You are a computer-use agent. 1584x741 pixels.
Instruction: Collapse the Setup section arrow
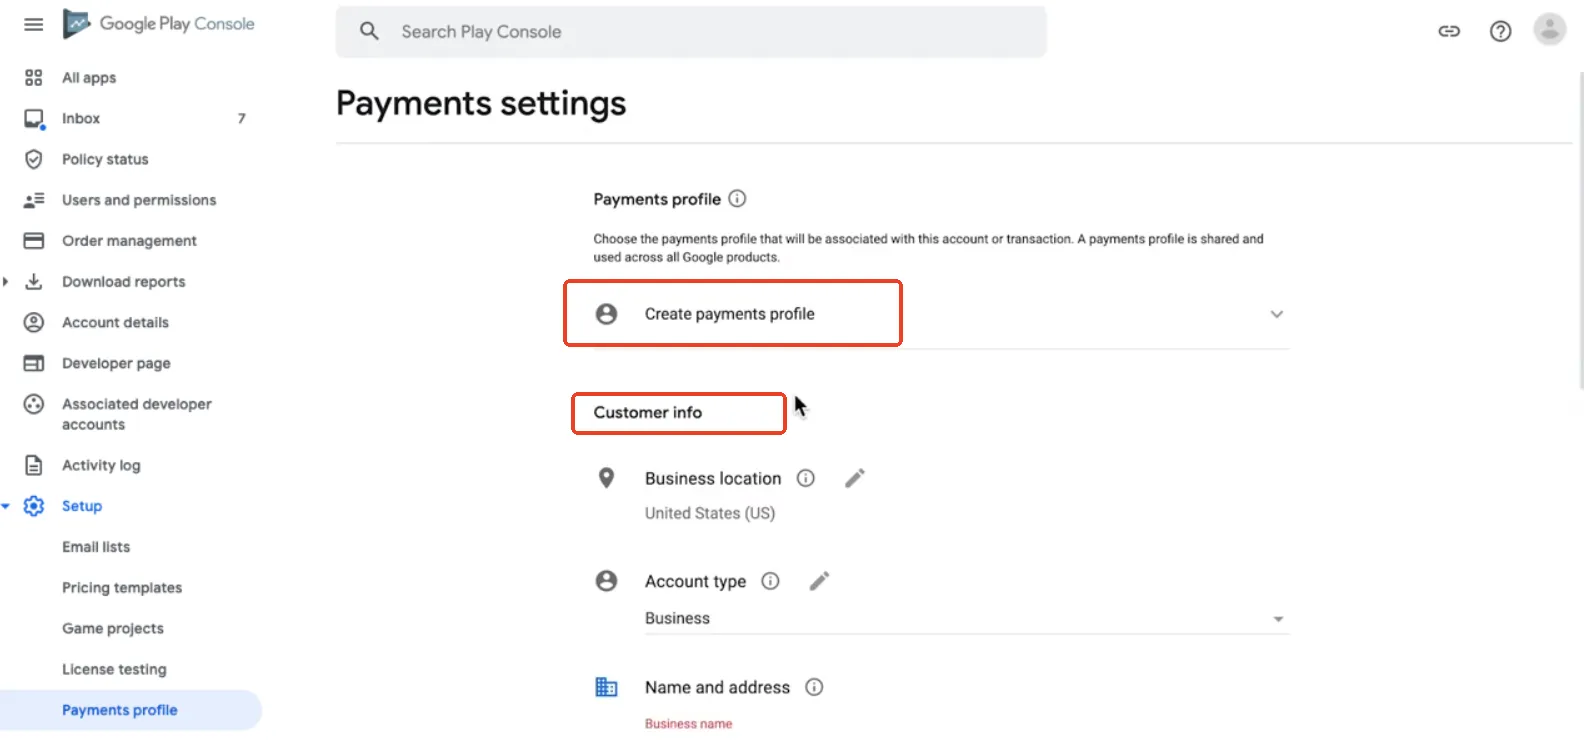(6, 506)
